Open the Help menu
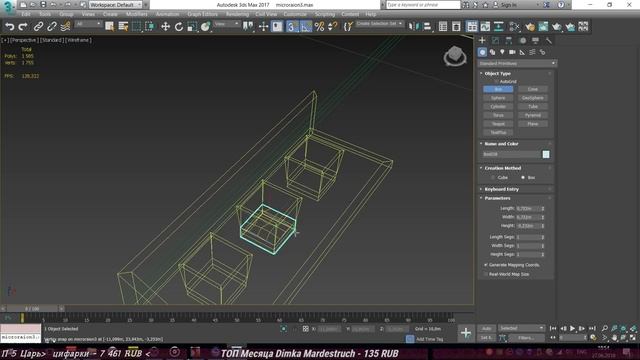 [x=371, y=14]
